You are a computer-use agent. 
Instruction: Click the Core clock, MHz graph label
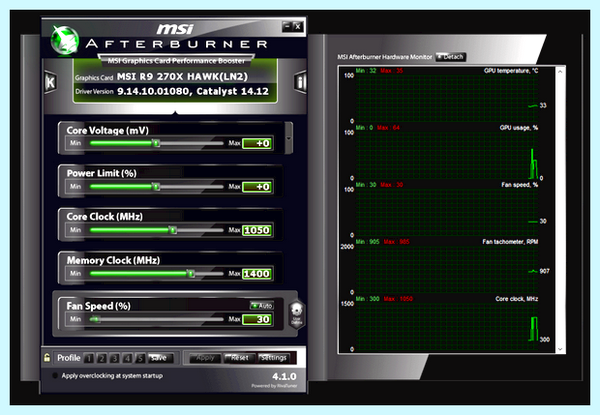pos(517,299)
